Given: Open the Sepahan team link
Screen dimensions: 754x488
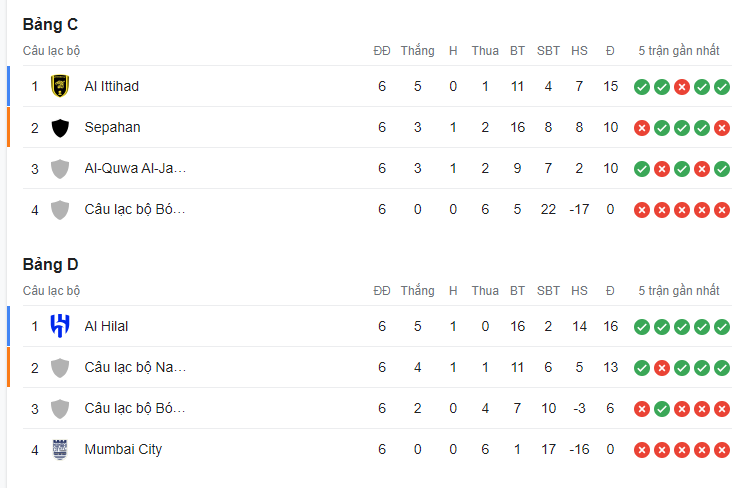Looking at the screenshot, I should (x=113, y=127).
